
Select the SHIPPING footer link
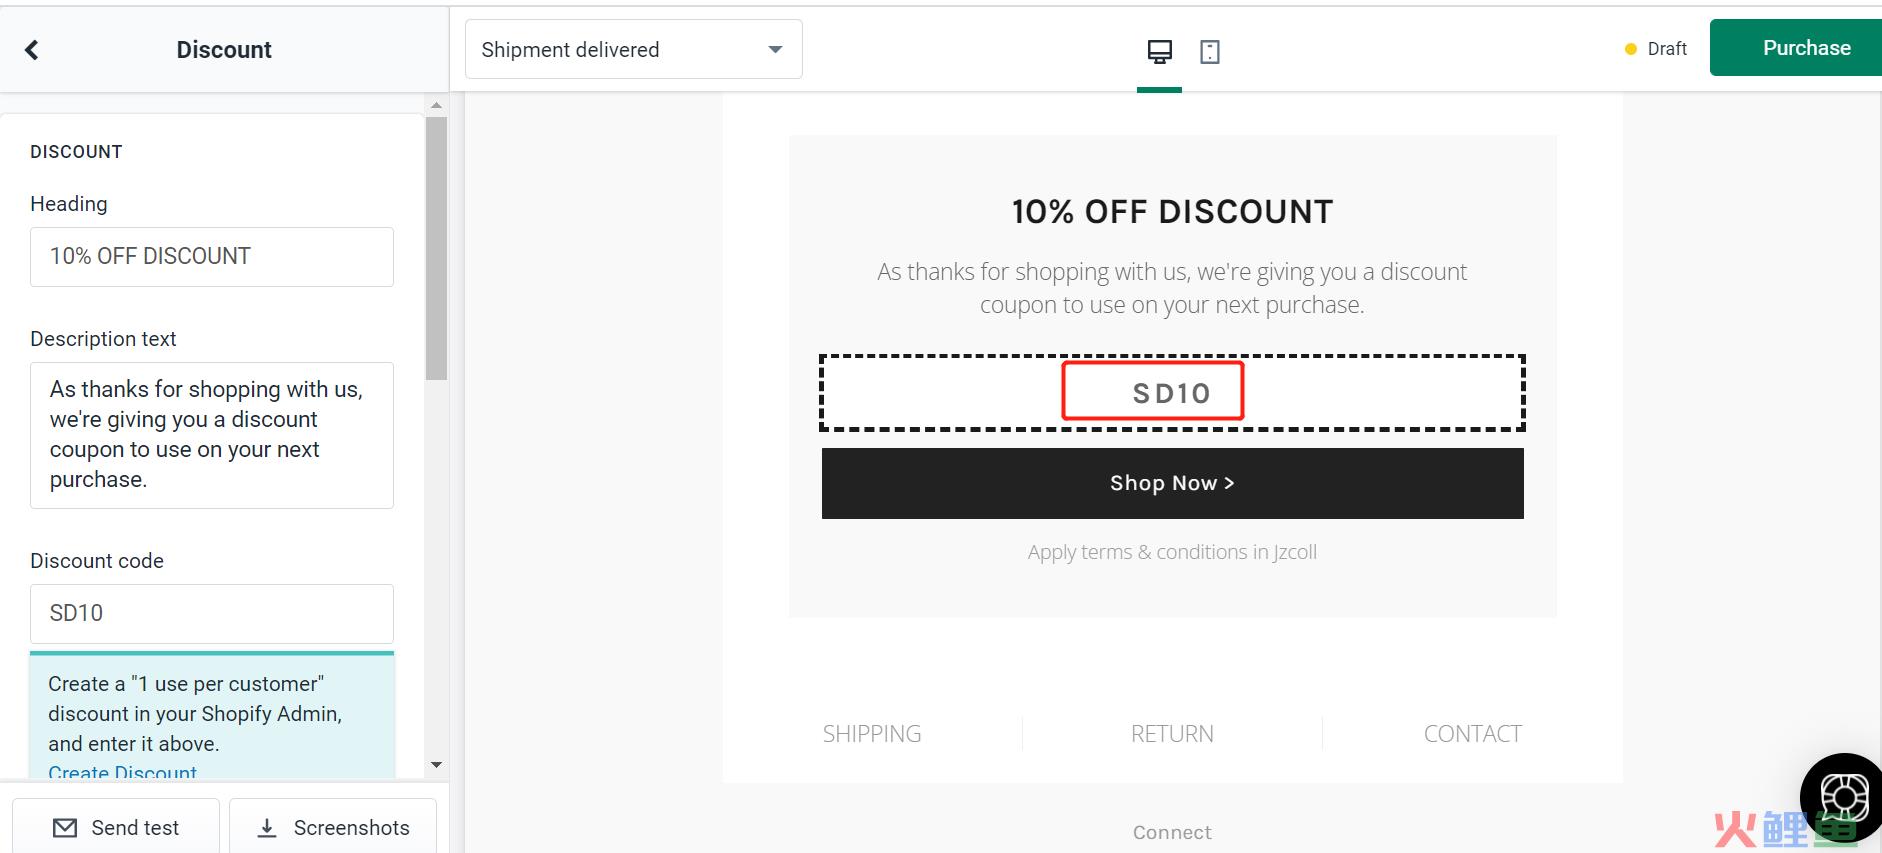point(872,734)
